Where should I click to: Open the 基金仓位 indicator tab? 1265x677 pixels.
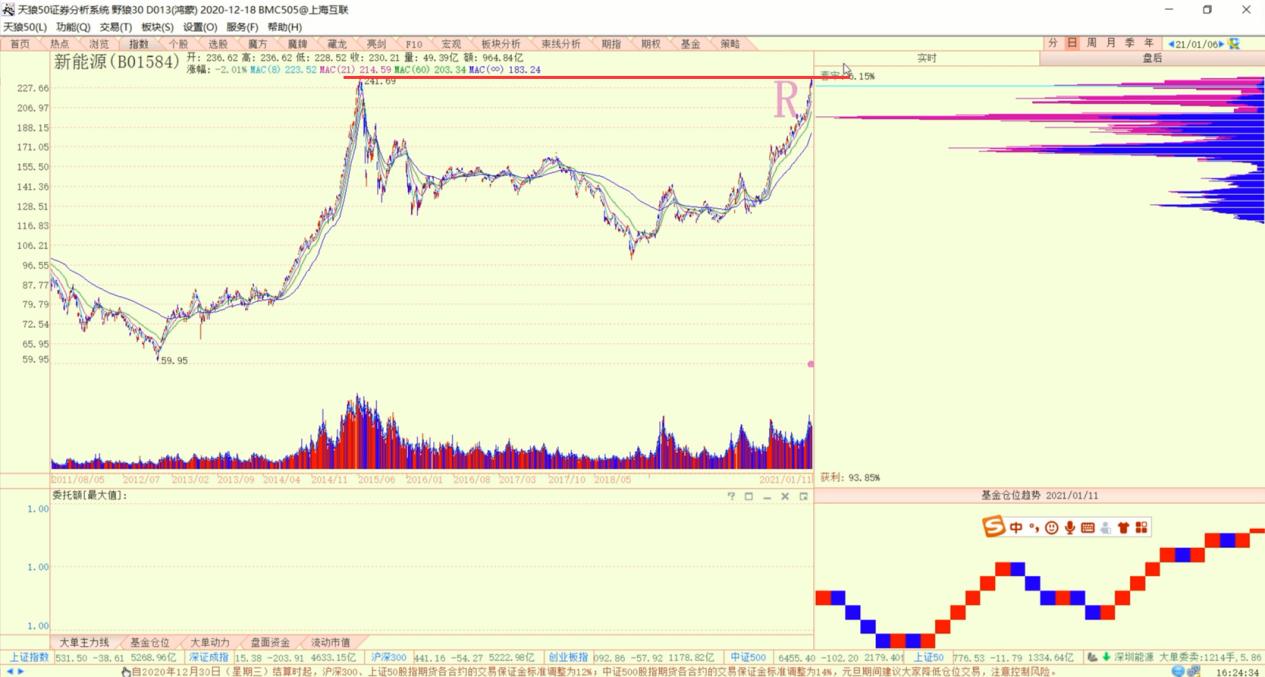click(150, 642)
